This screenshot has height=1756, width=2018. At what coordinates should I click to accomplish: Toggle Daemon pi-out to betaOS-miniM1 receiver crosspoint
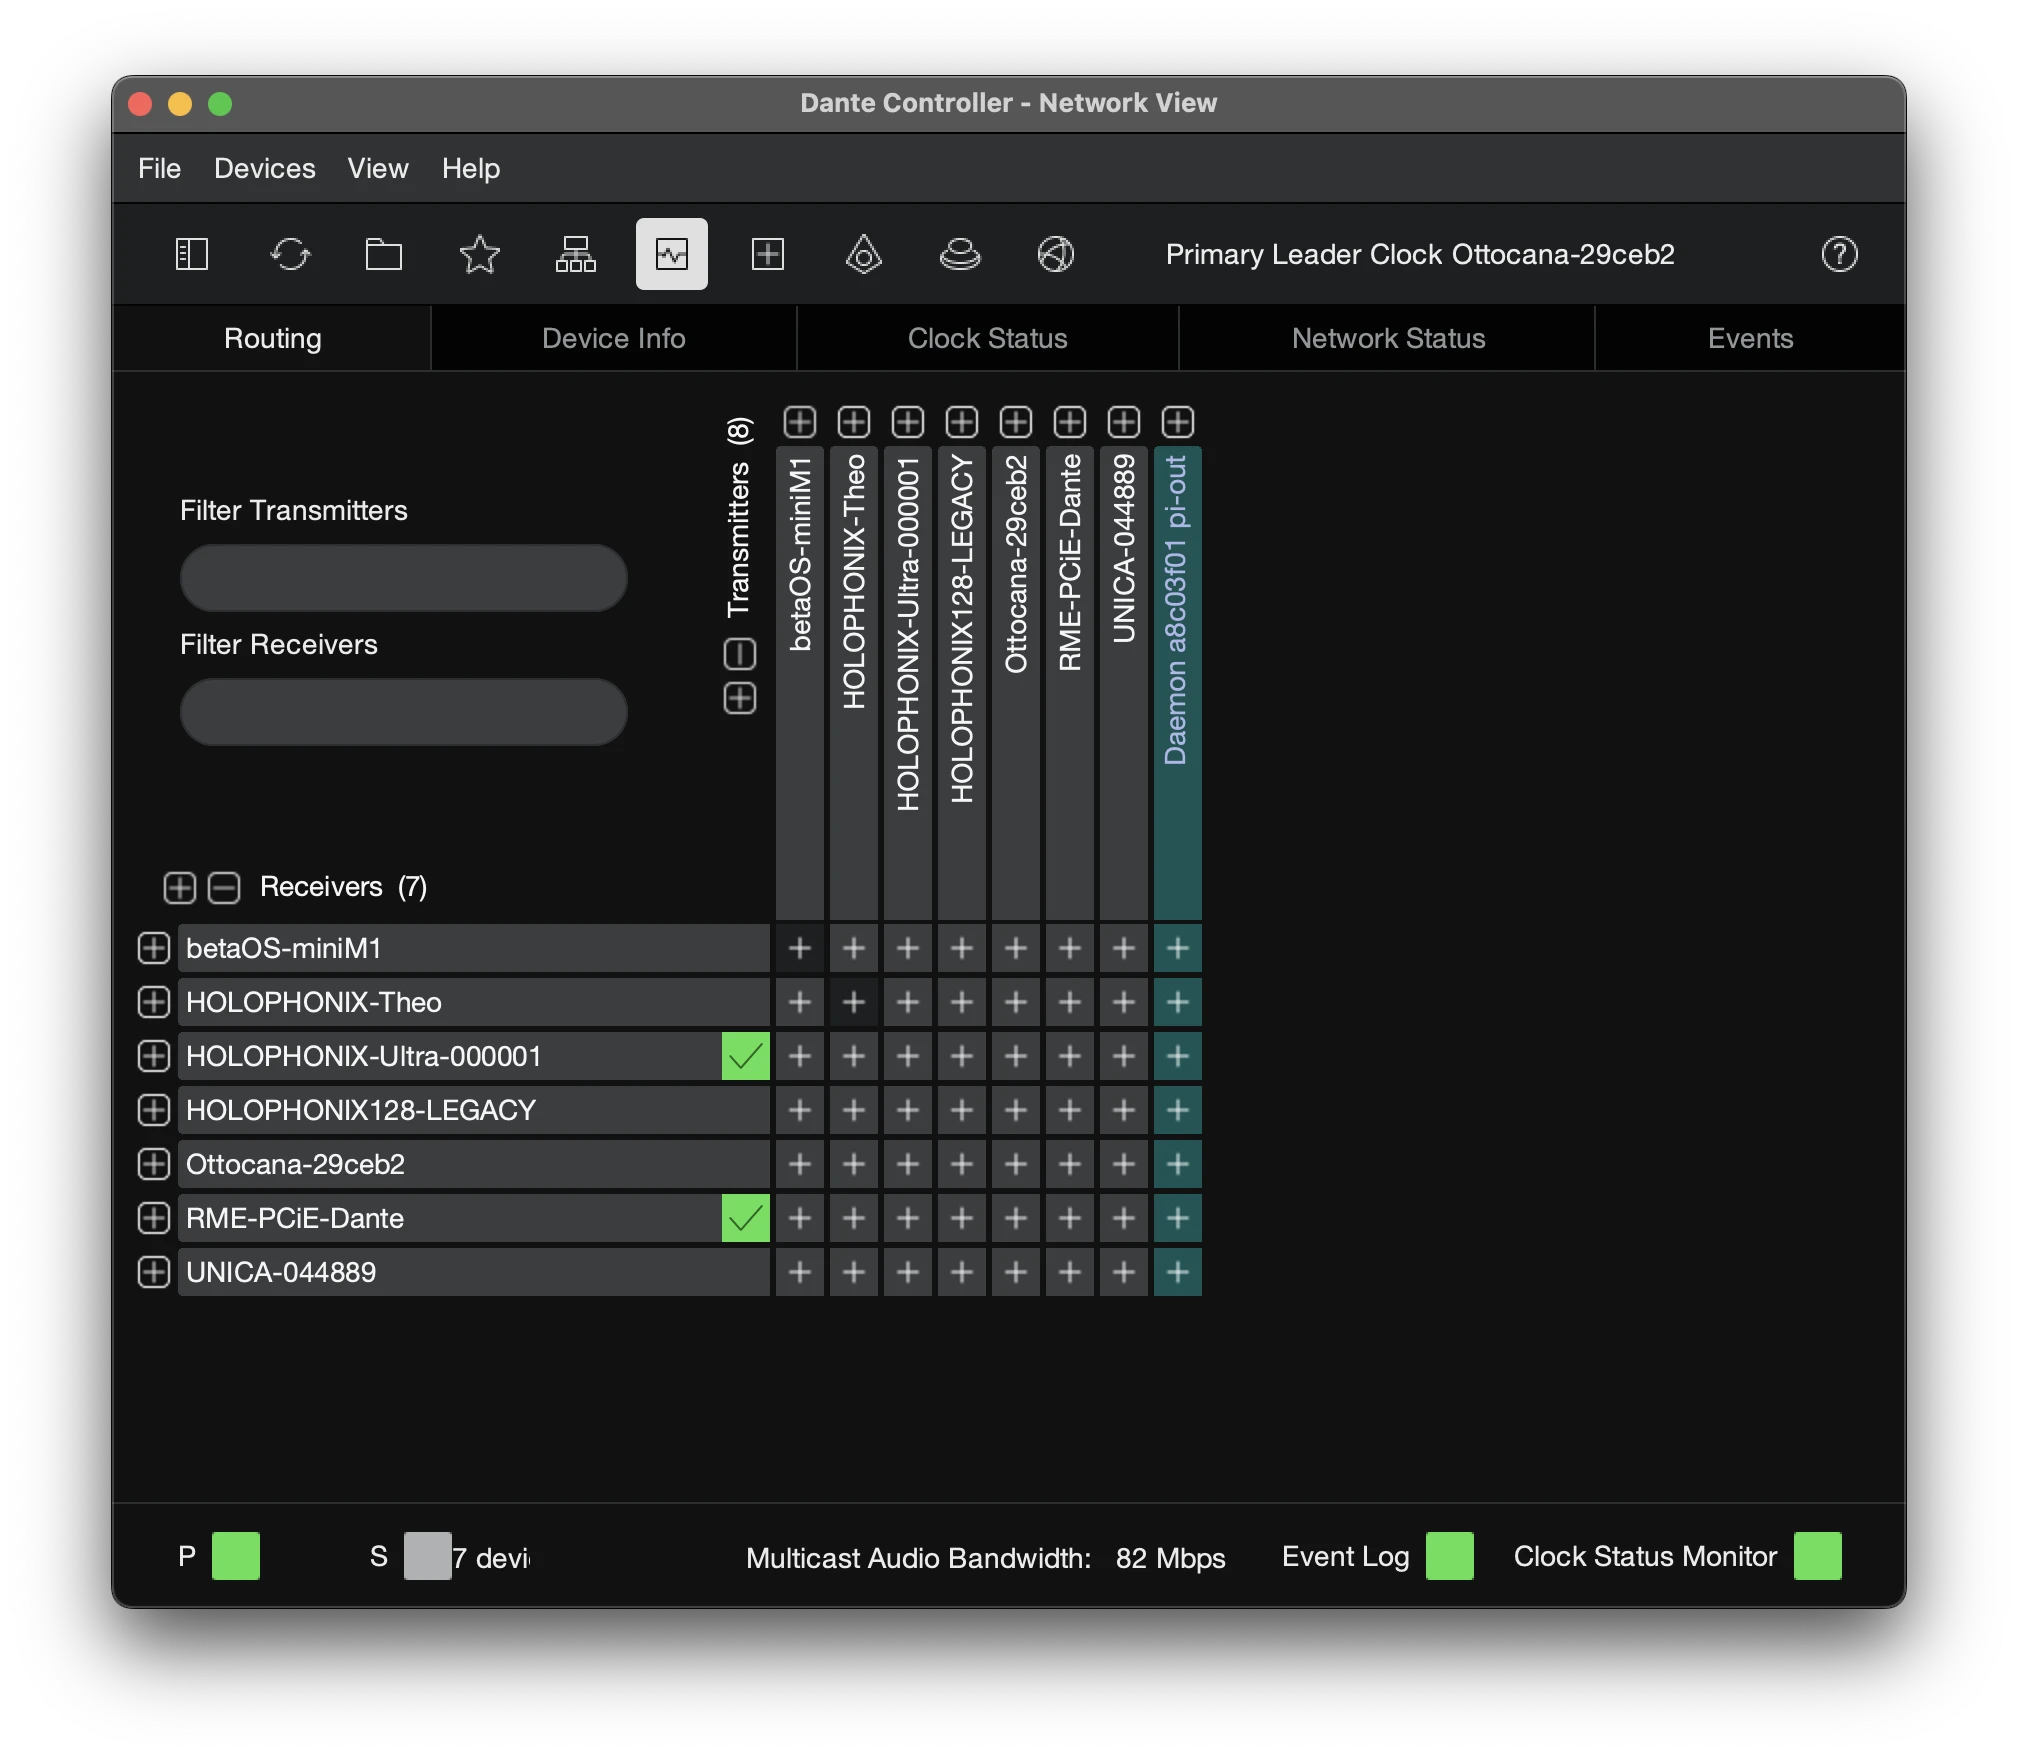[1178, 948]
